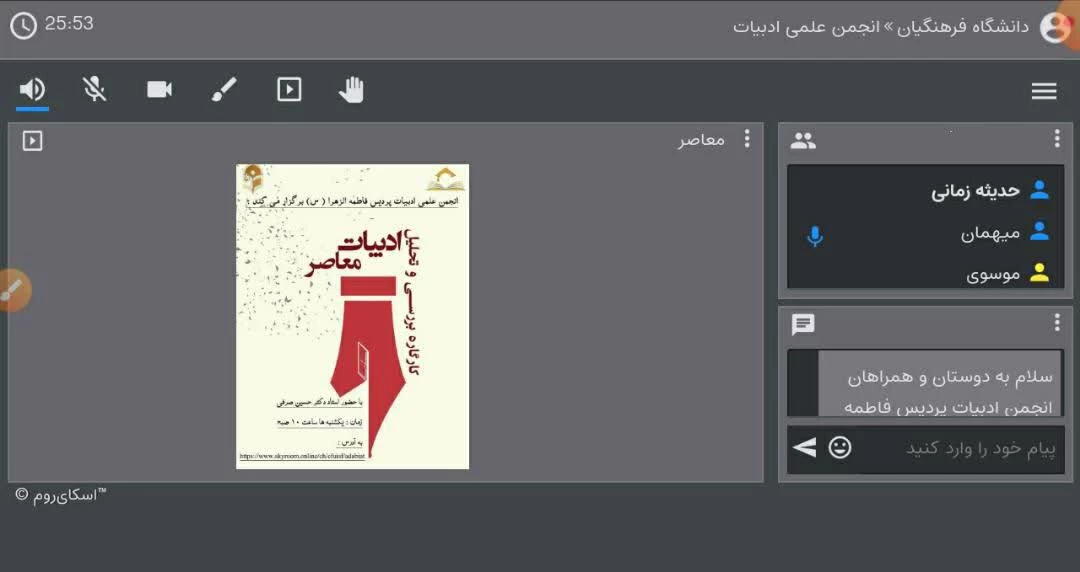
Task: Select participant حدیثه زمانی
Action: click(x=975, y=191)
